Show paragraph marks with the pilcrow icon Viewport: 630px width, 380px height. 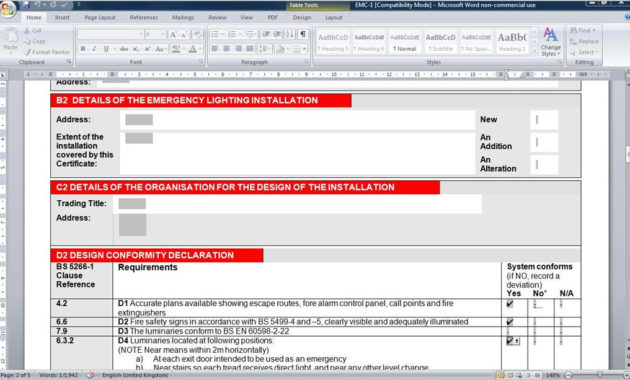(303, 34)
